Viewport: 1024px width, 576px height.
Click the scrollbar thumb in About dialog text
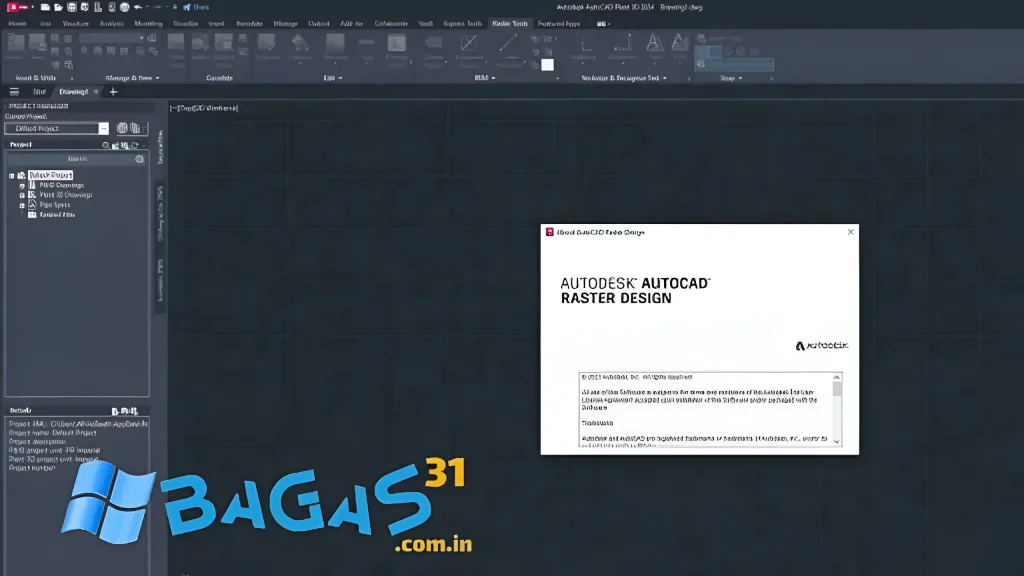837,389
